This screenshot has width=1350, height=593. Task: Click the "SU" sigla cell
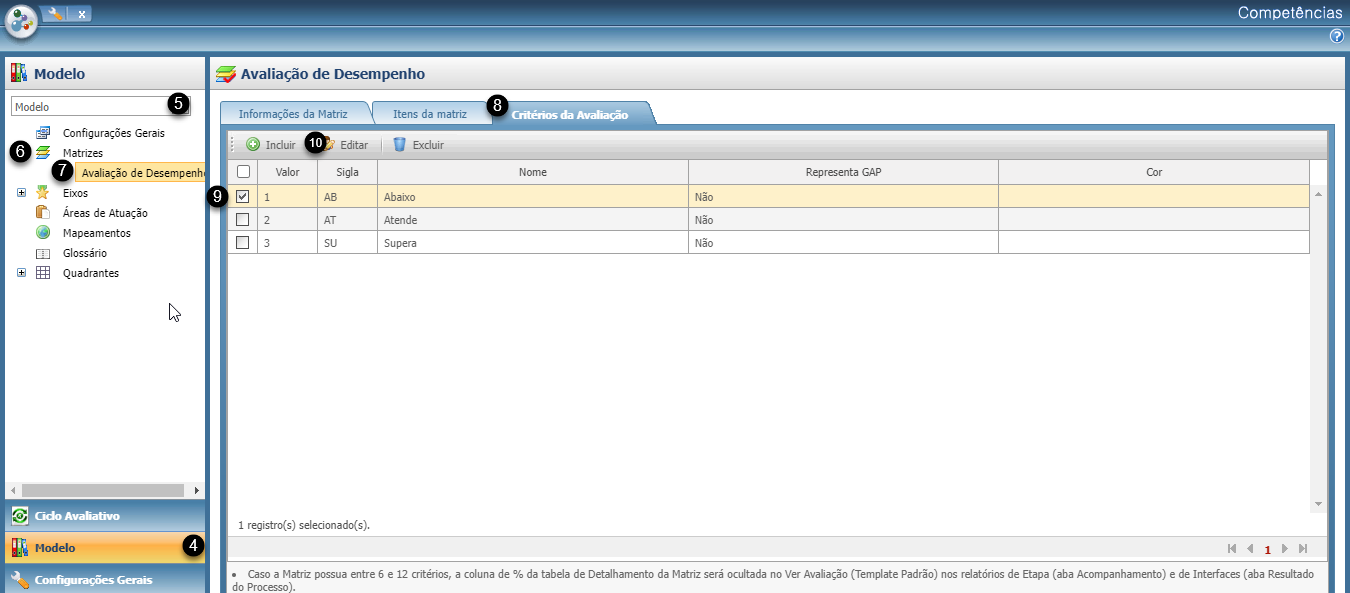347,243
